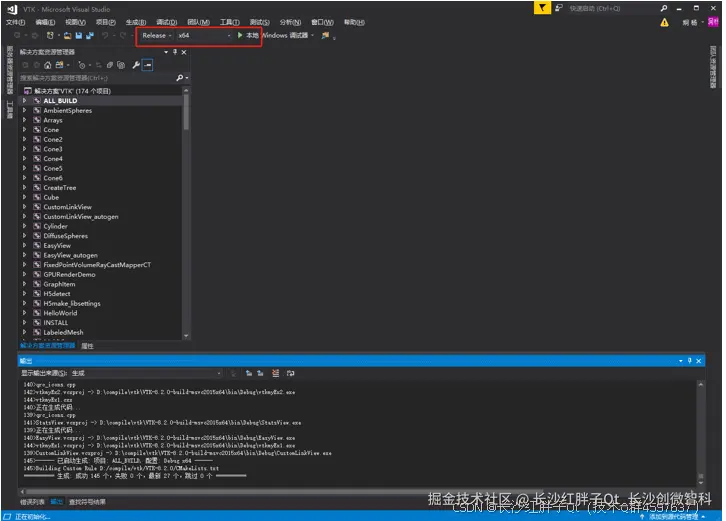Open Solution Explorer window options arrow
Viewport: 726px width, 521px height.
coord(166,52)
